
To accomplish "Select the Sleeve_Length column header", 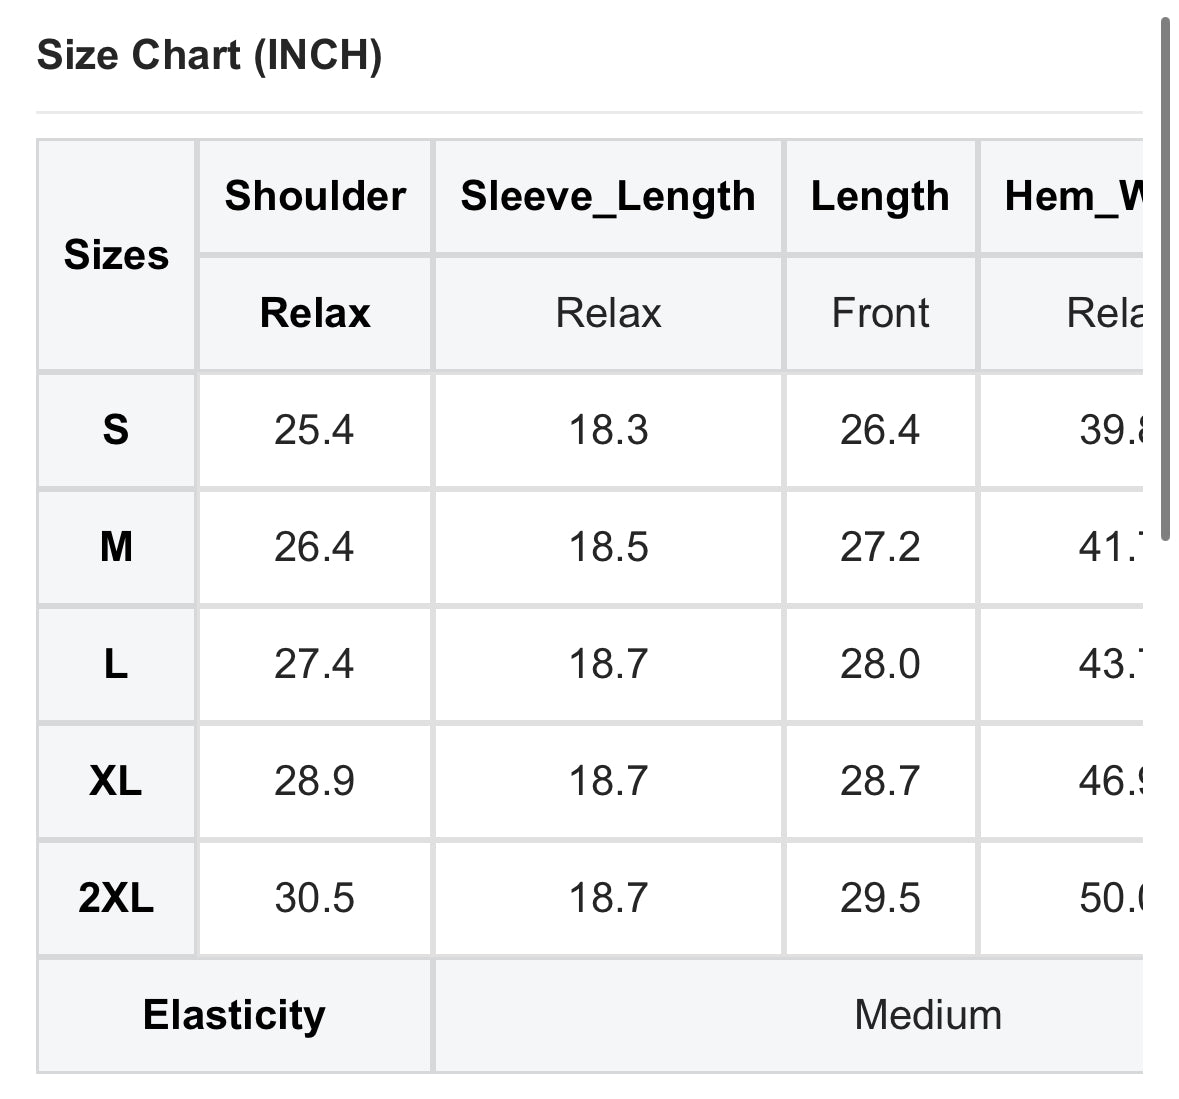I will coord(608,196).
